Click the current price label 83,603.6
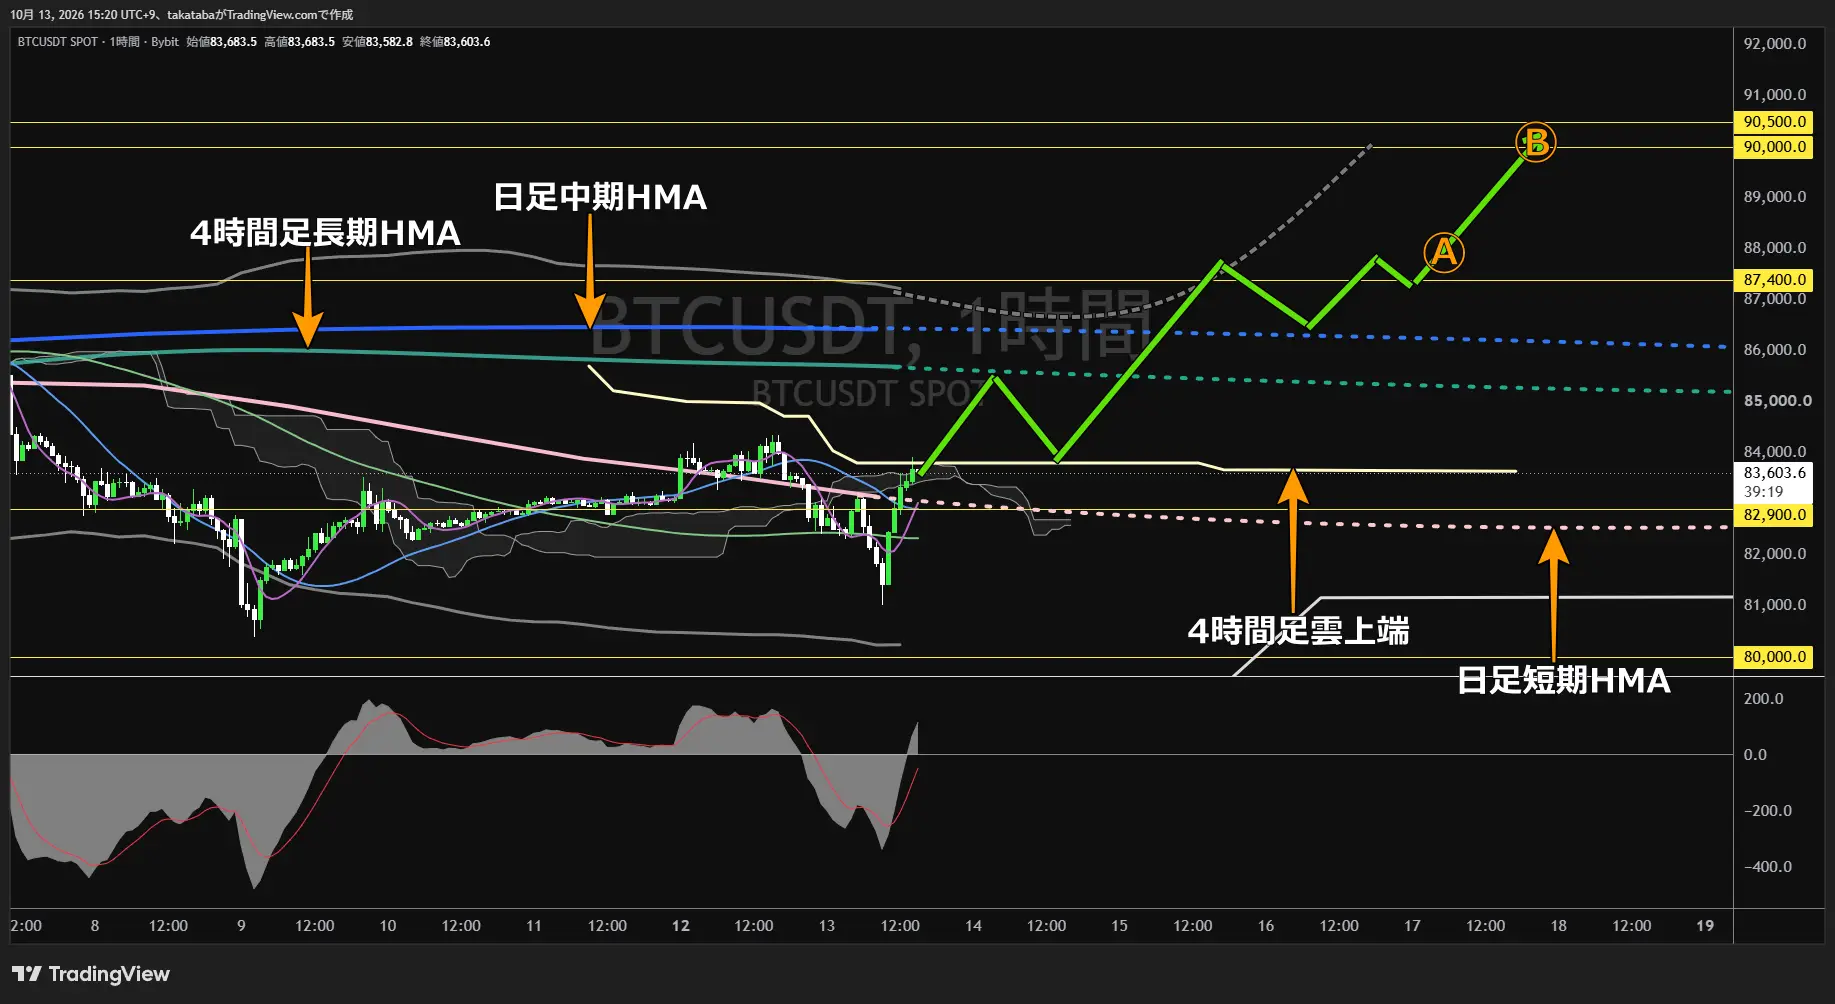Image resolution: width=1835 pixels, height=1004 pixels. pos(1774,473)
